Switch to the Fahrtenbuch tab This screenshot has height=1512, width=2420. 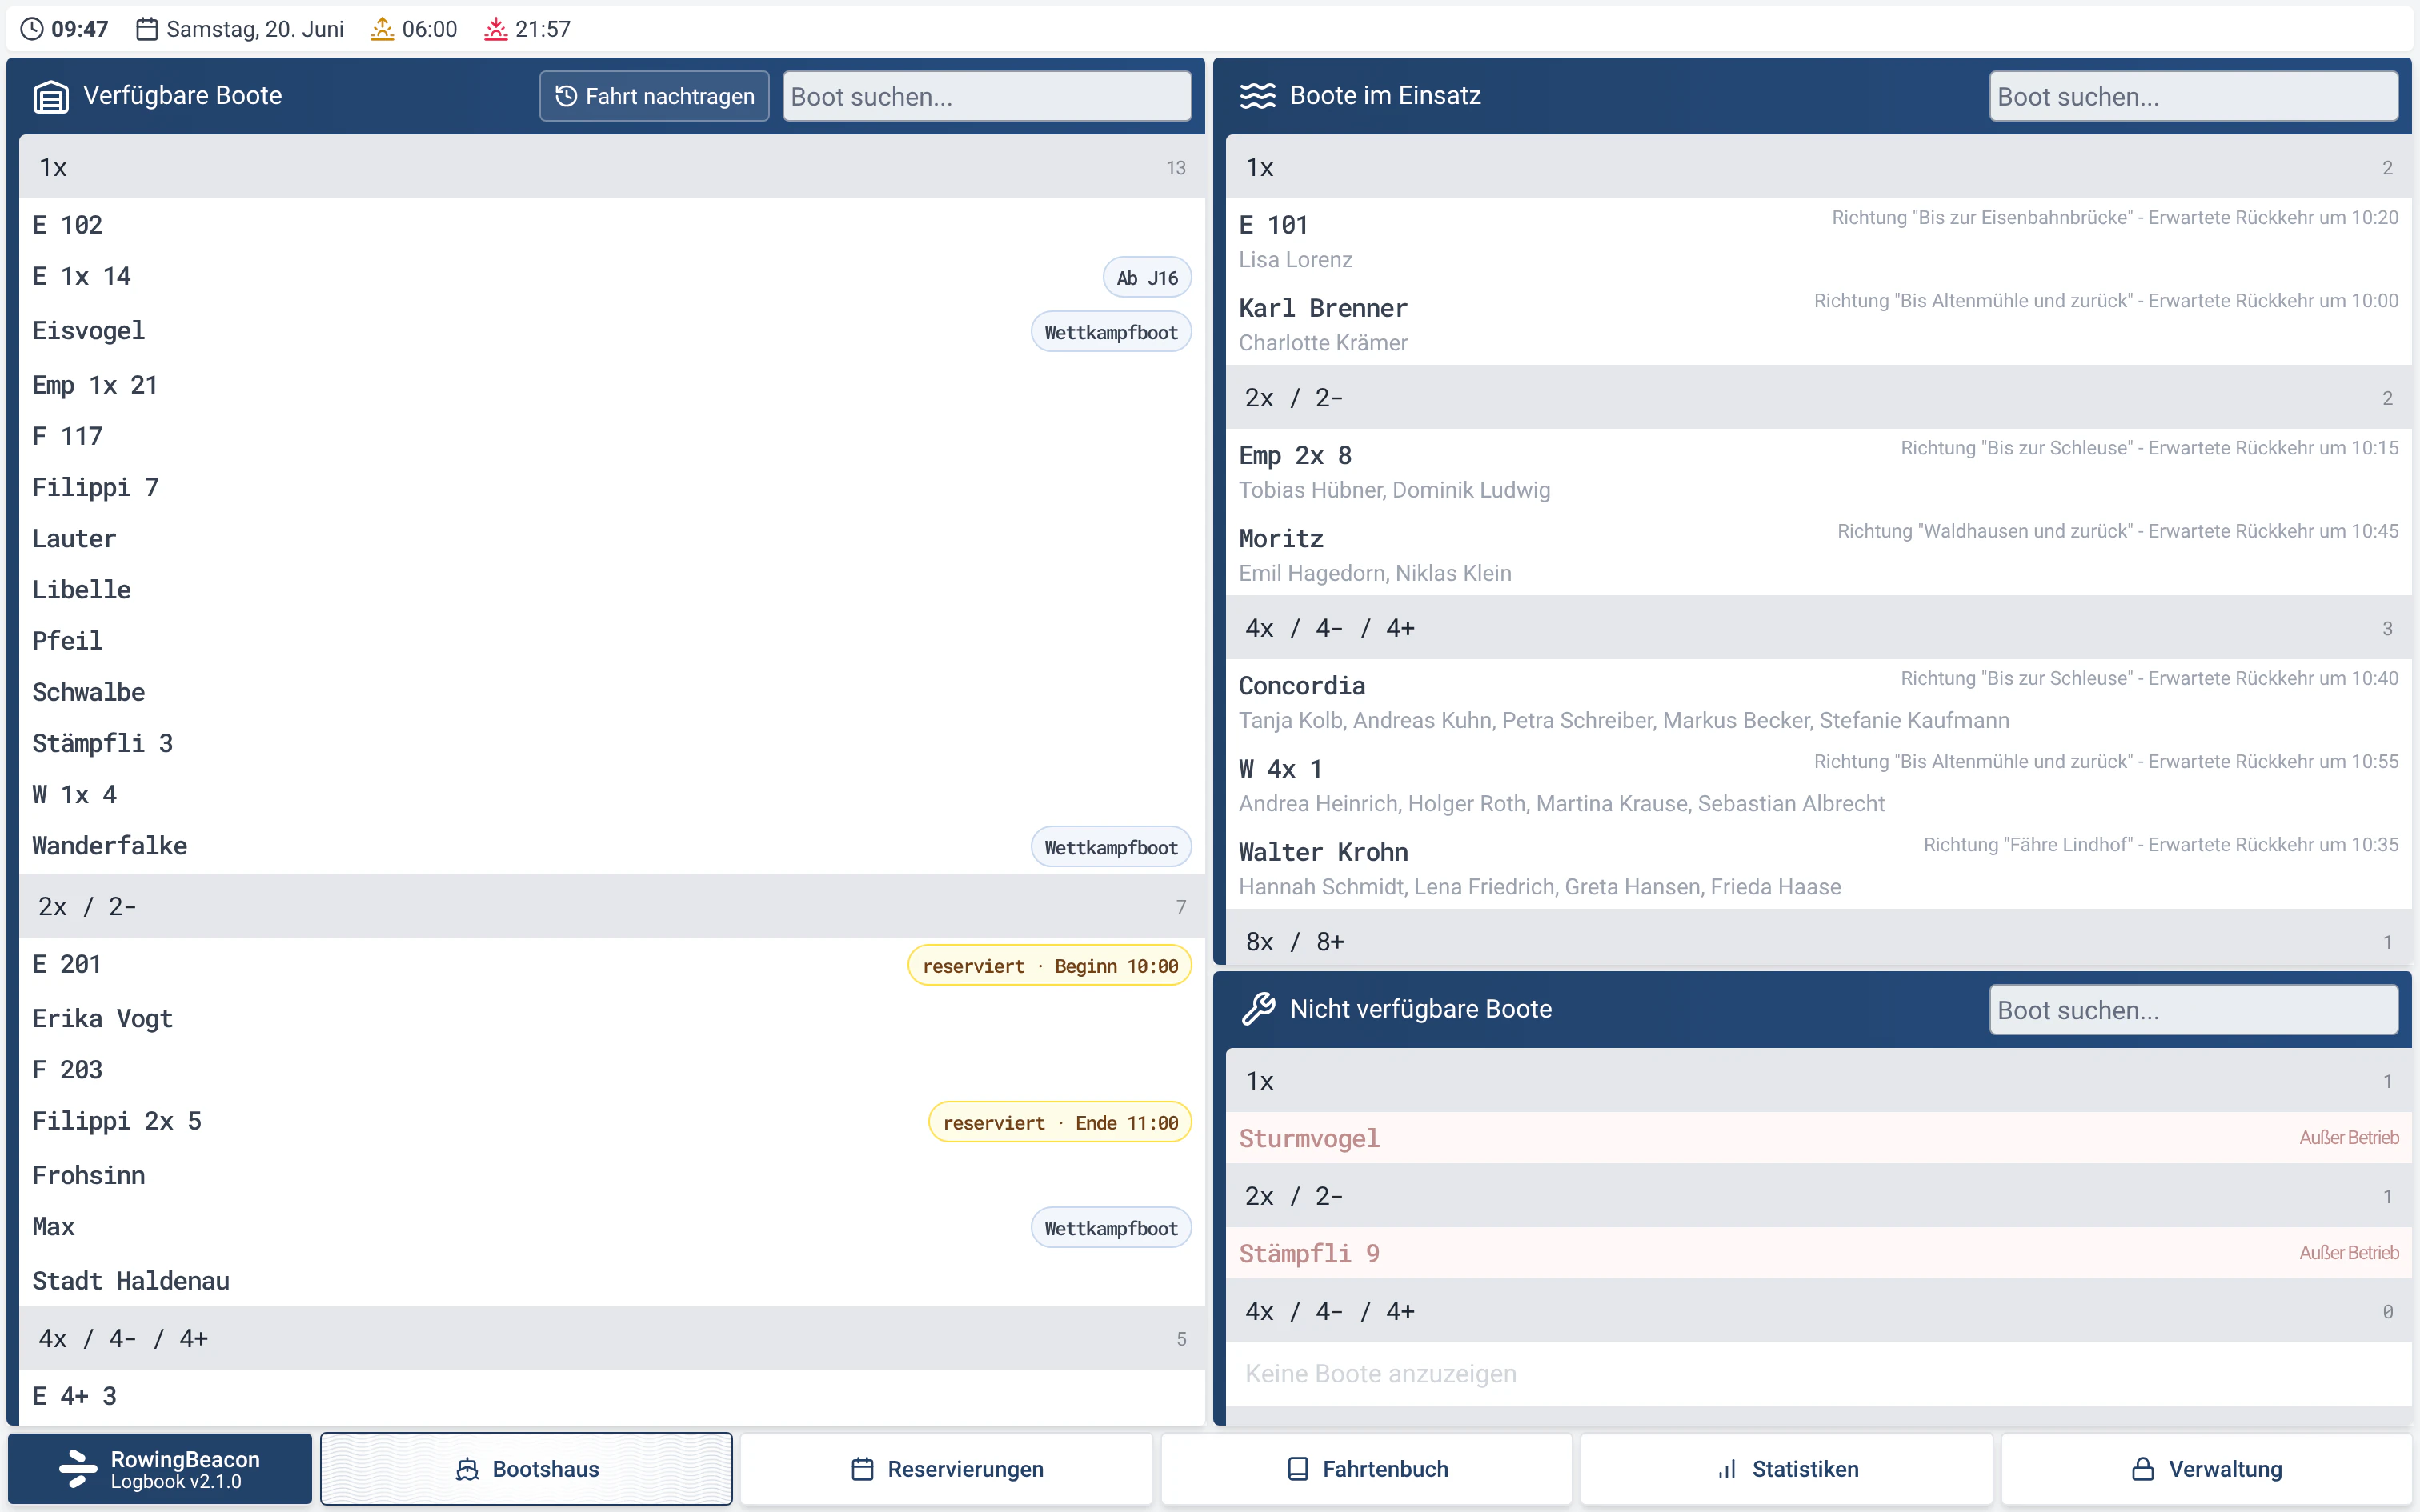(1366, 1468)
